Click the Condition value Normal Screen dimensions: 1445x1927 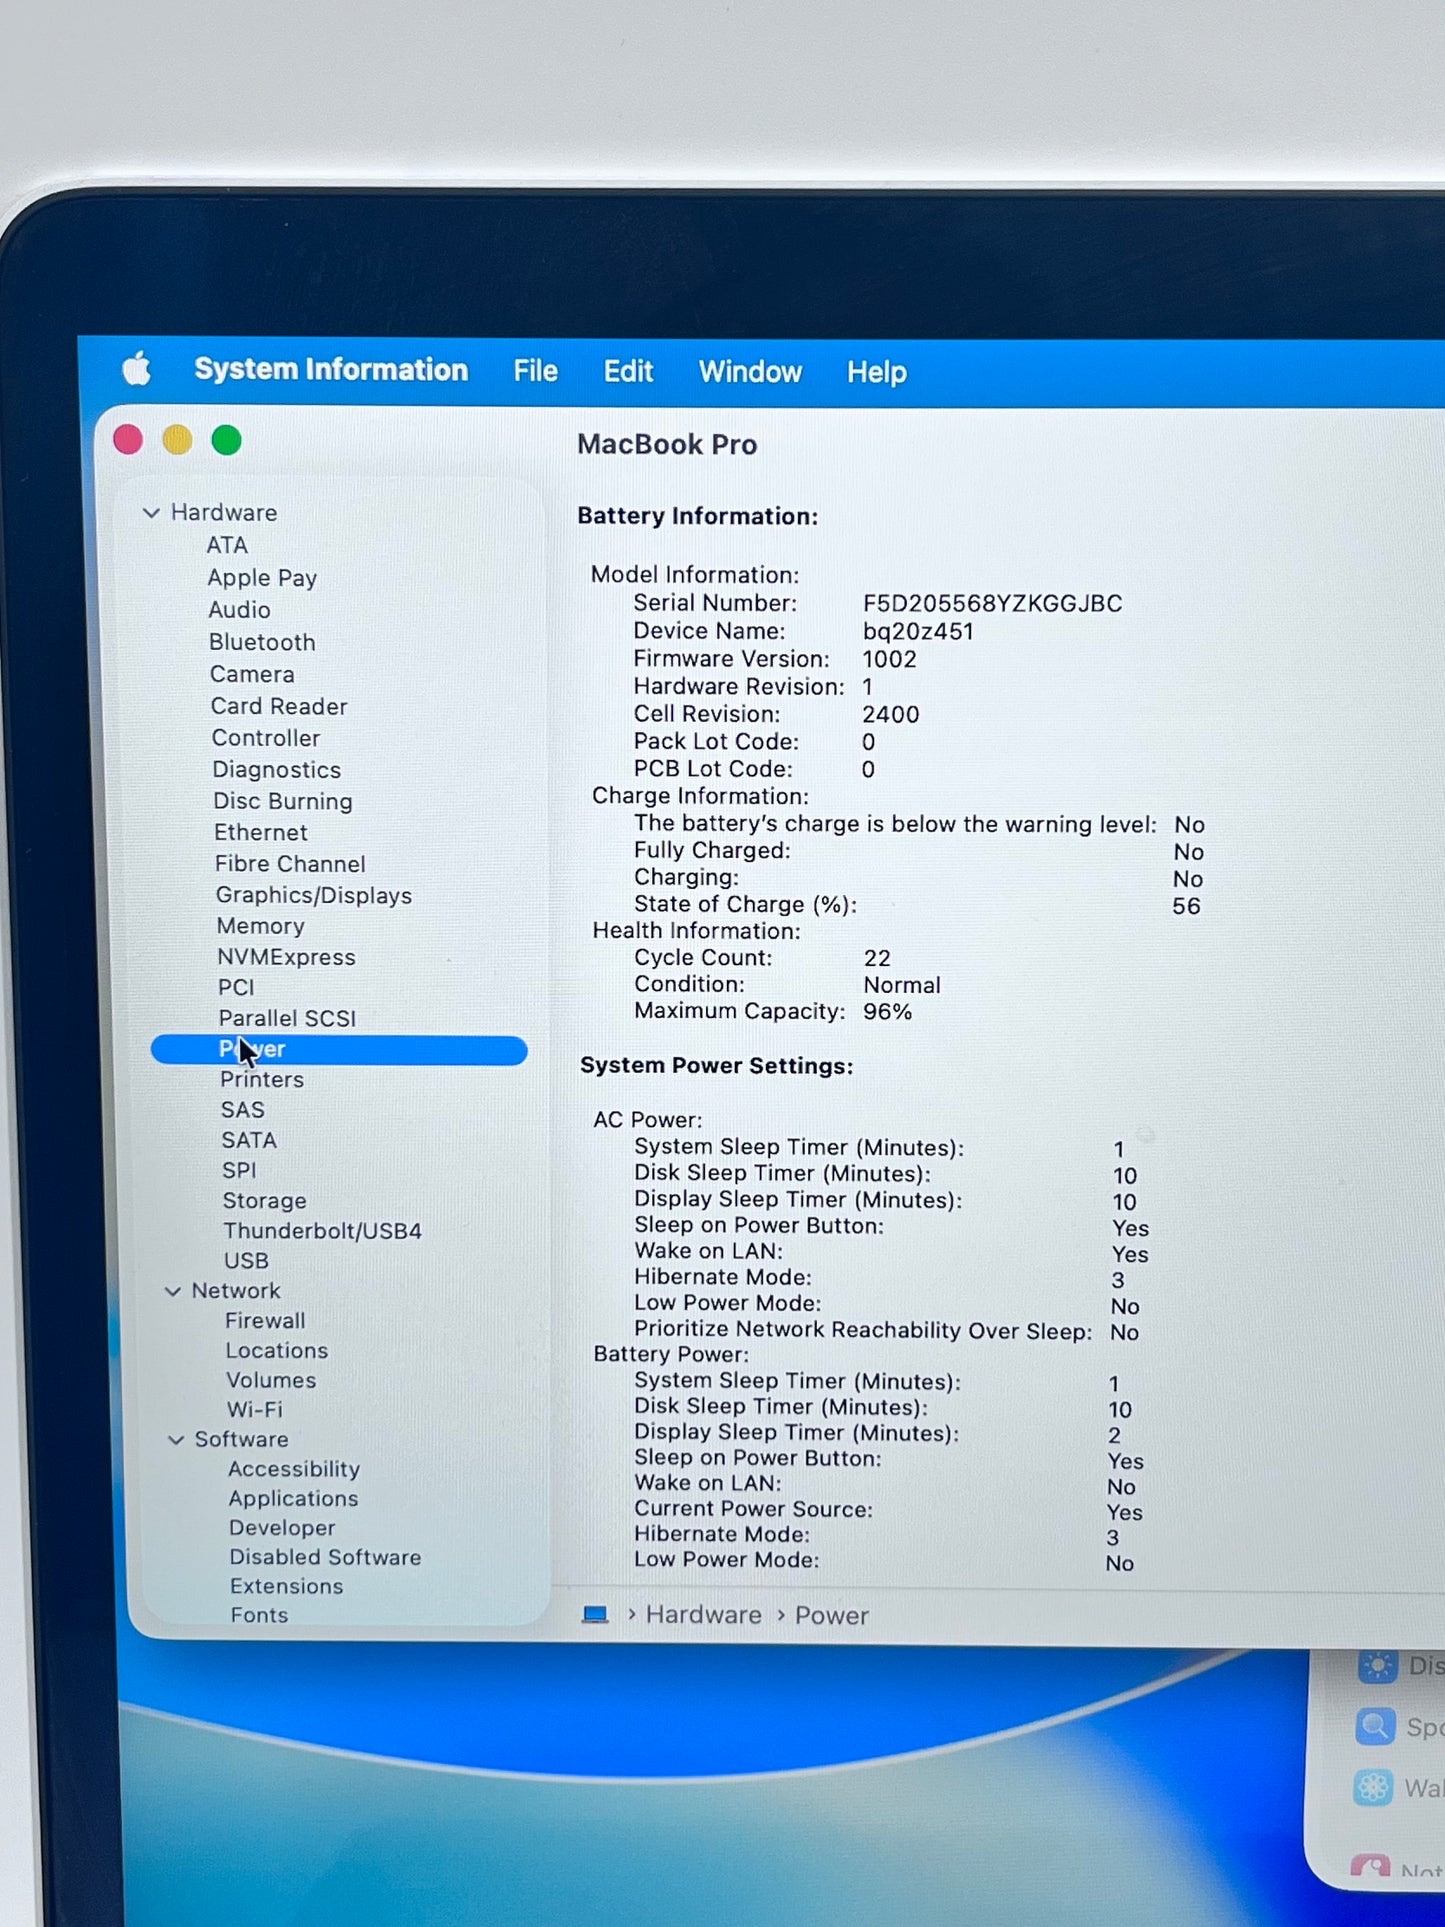coord(902,985)
